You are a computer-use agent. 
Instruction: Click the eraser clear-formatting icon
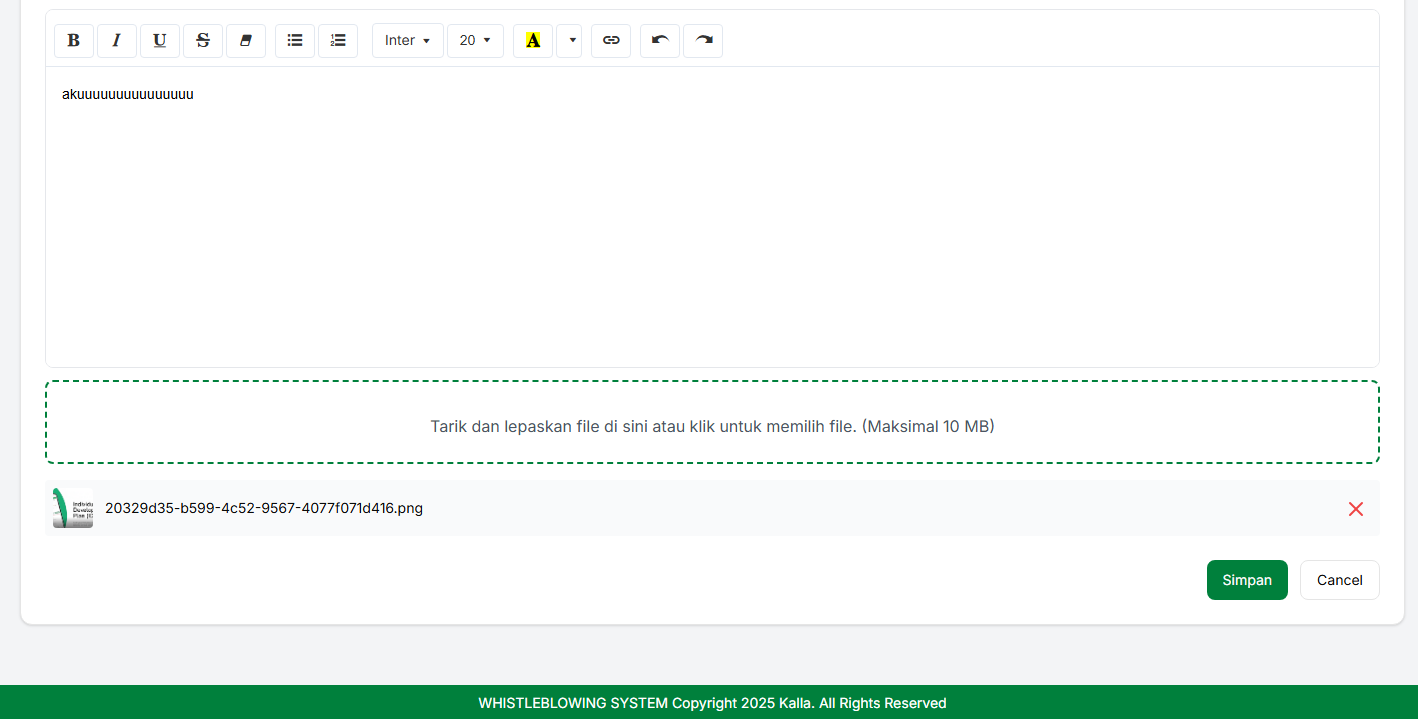point(246,41)
